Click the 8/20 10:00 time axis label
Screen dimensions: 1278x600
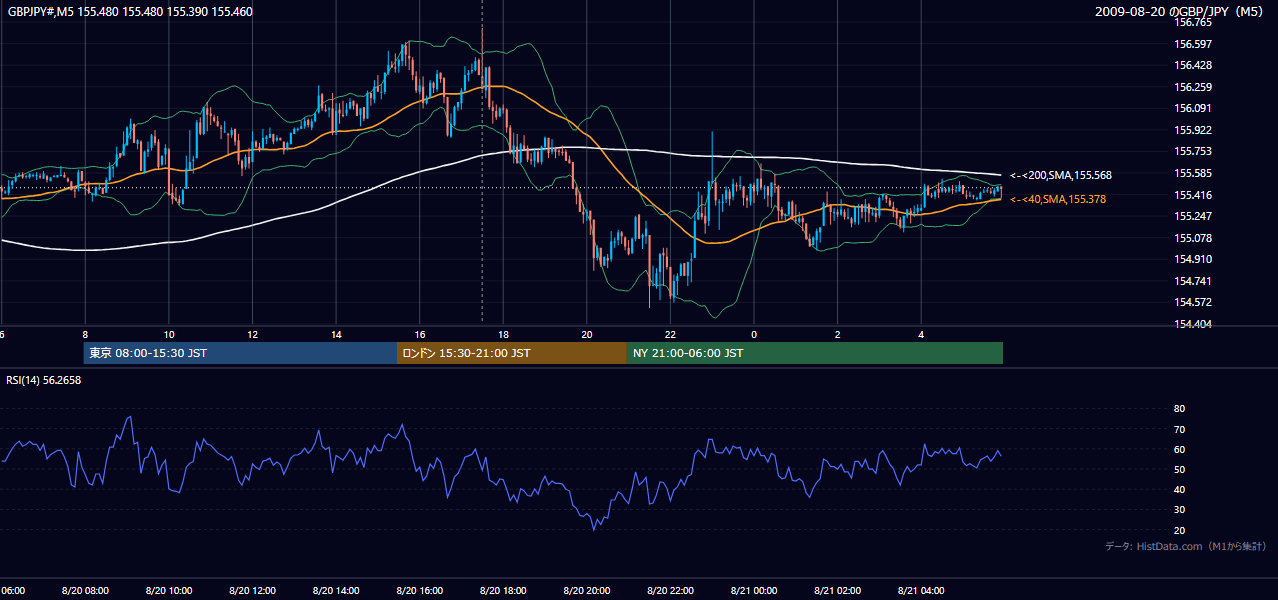168,591
